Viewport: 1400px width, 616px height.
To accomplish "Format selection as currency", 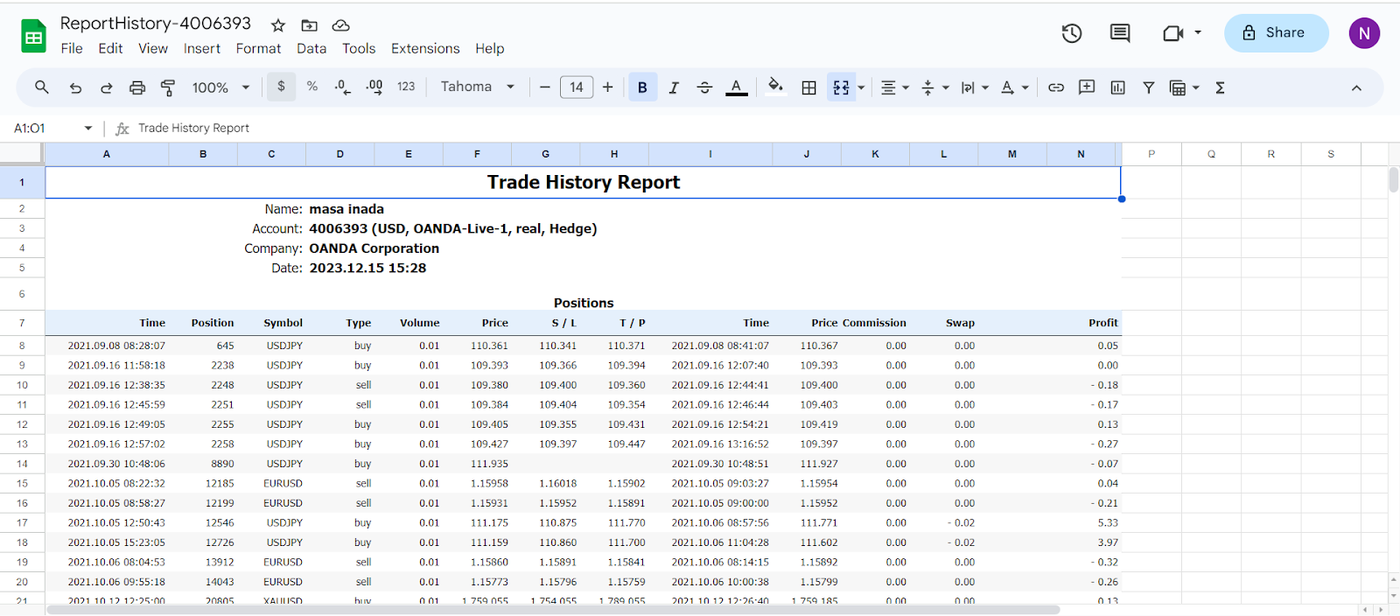I will (x=281, y=87).
